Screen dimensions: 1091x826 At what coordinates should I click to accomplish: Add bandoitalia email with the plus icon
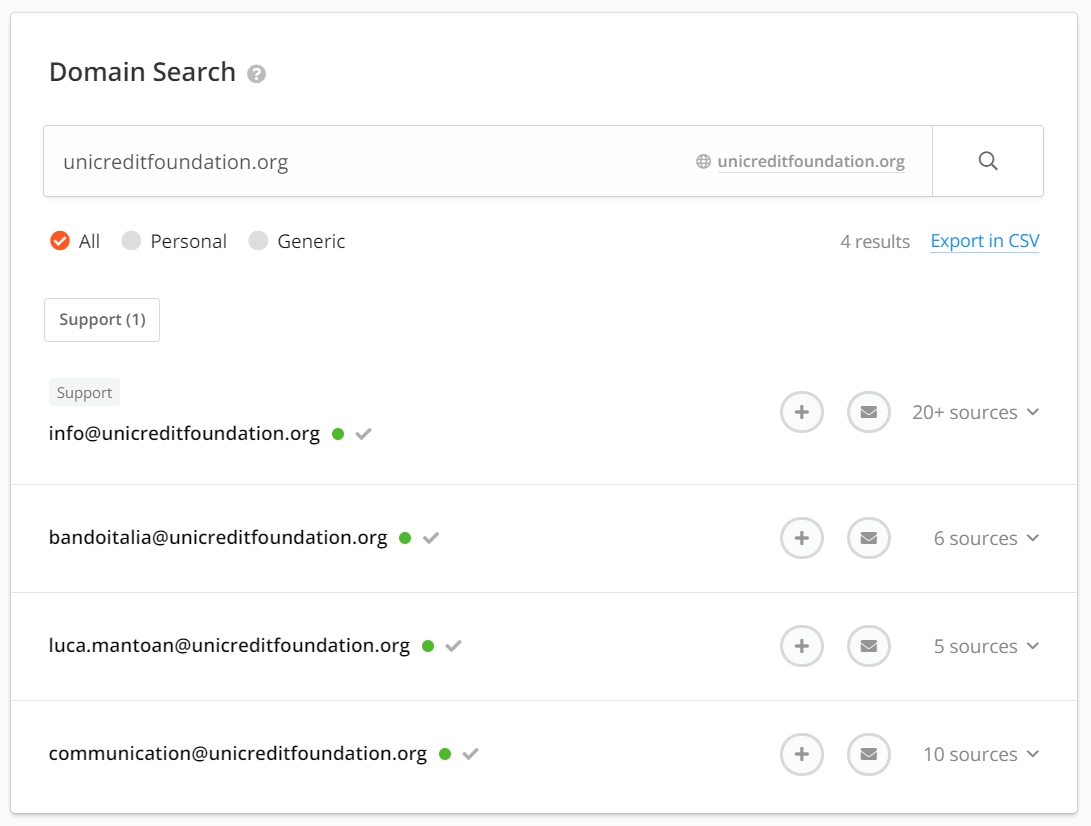point(801,538)
